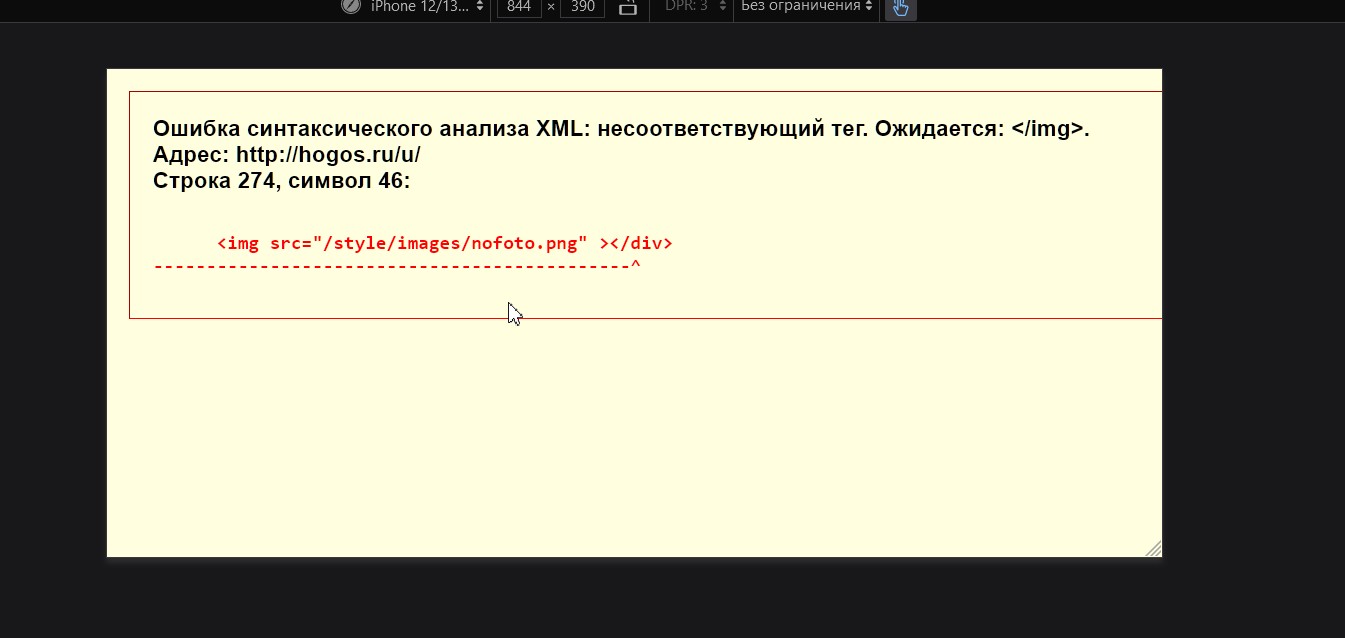Expand the «Без ограничения» throttling dropdown
Image resolution: width=1345 pixels, height=638 pixels.
[x=806, y=7]
